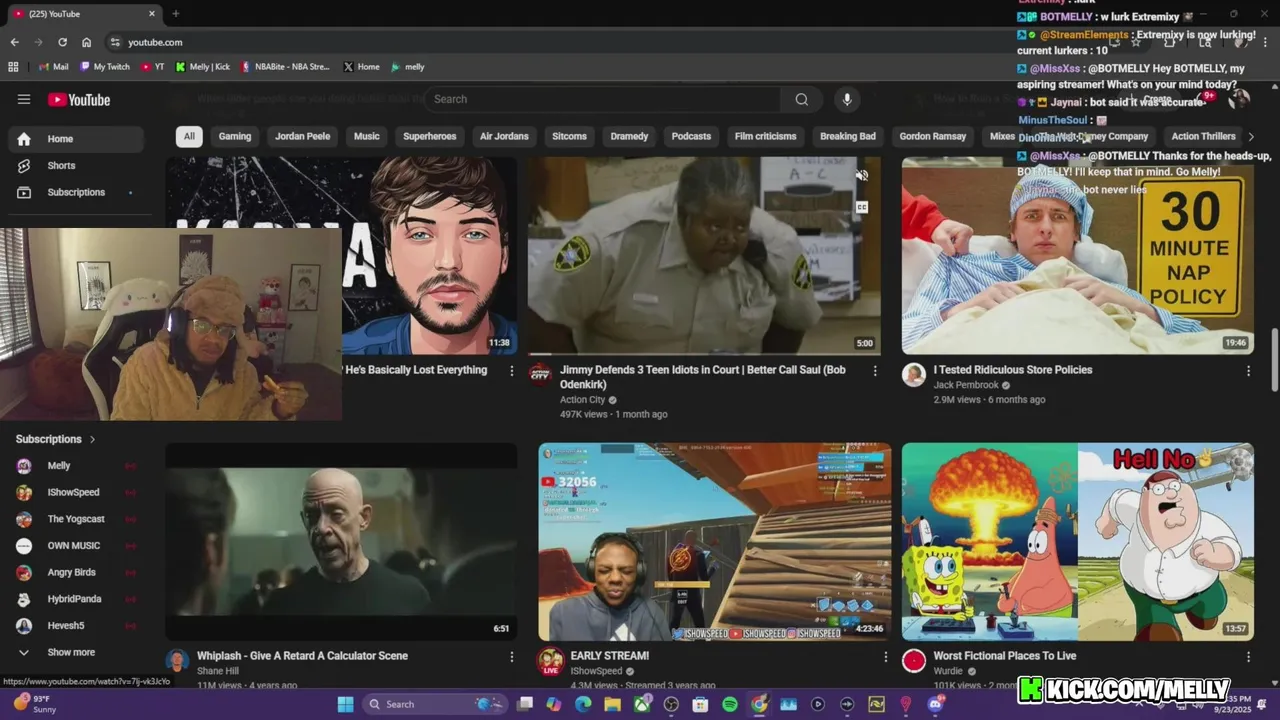The height and width of the screenshot is (720, 1280).
Task: Select the All filter chip
Action: (x=189, y=136)
